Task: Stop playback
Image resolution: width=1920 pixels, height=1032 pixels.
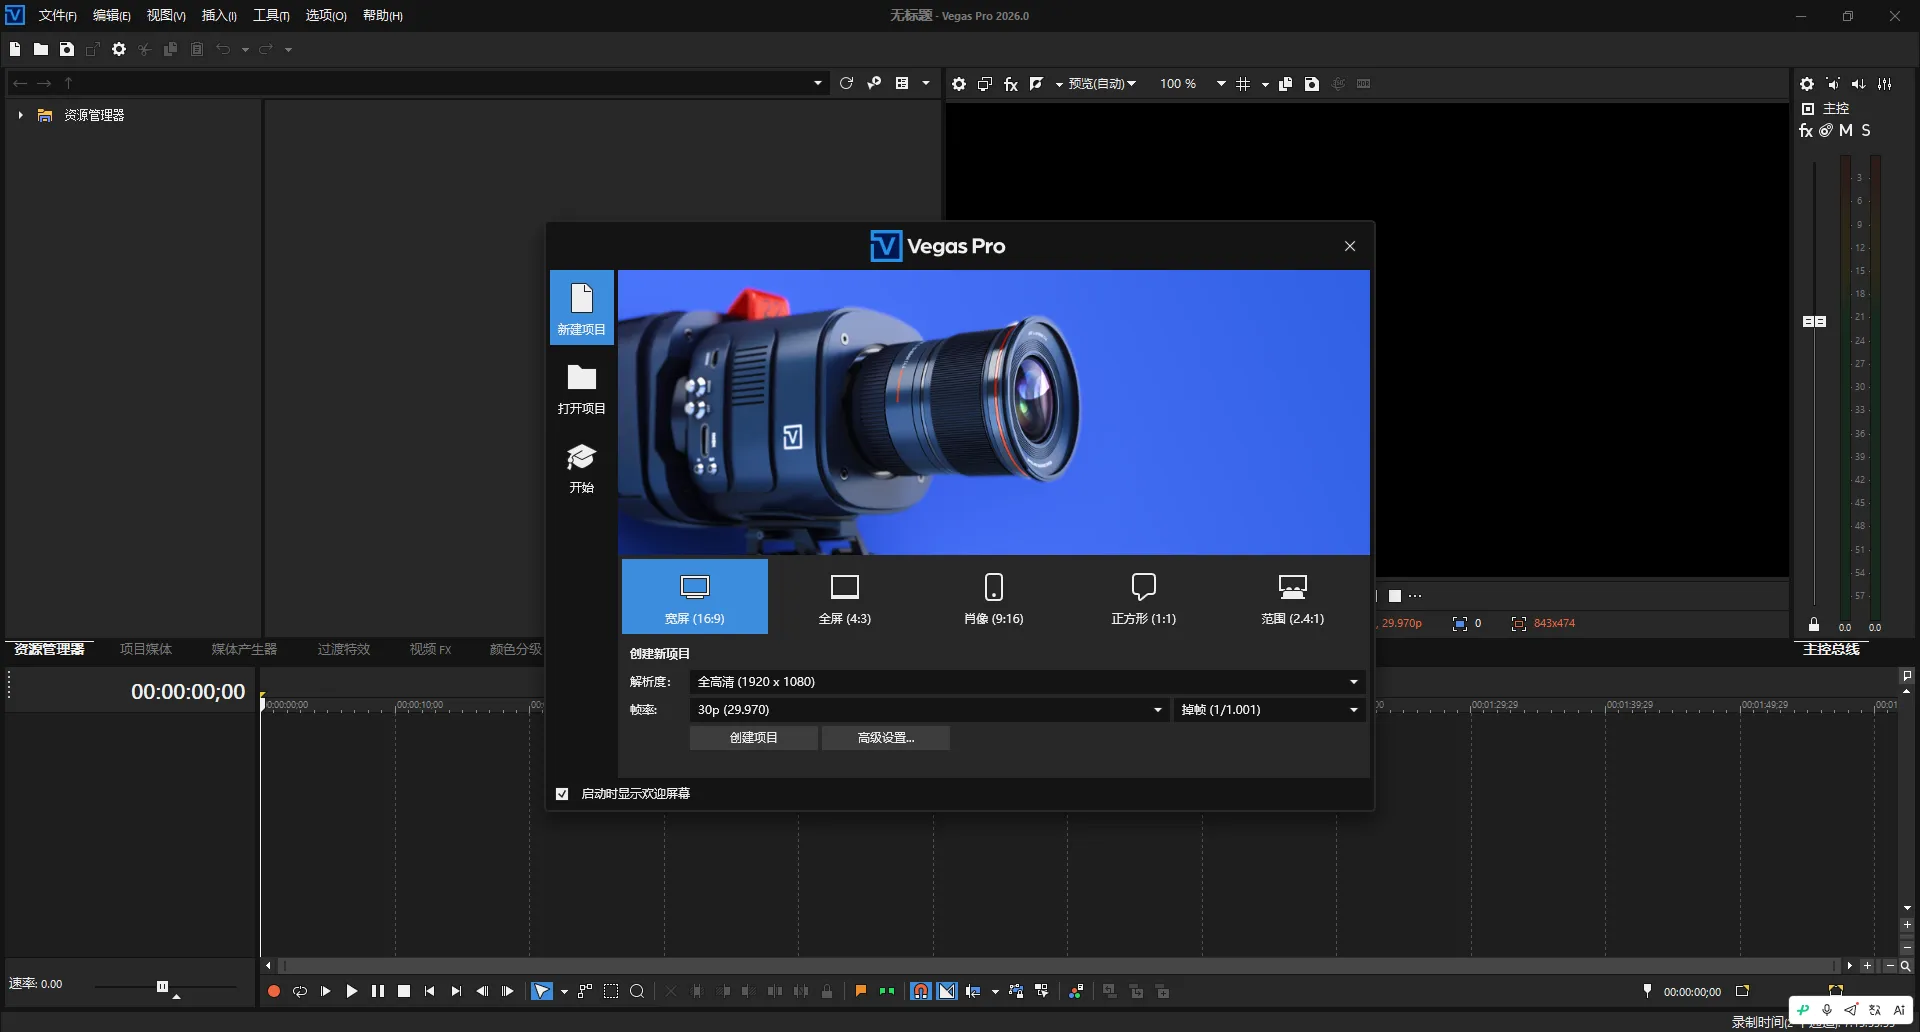Action: tap(404, 991)
